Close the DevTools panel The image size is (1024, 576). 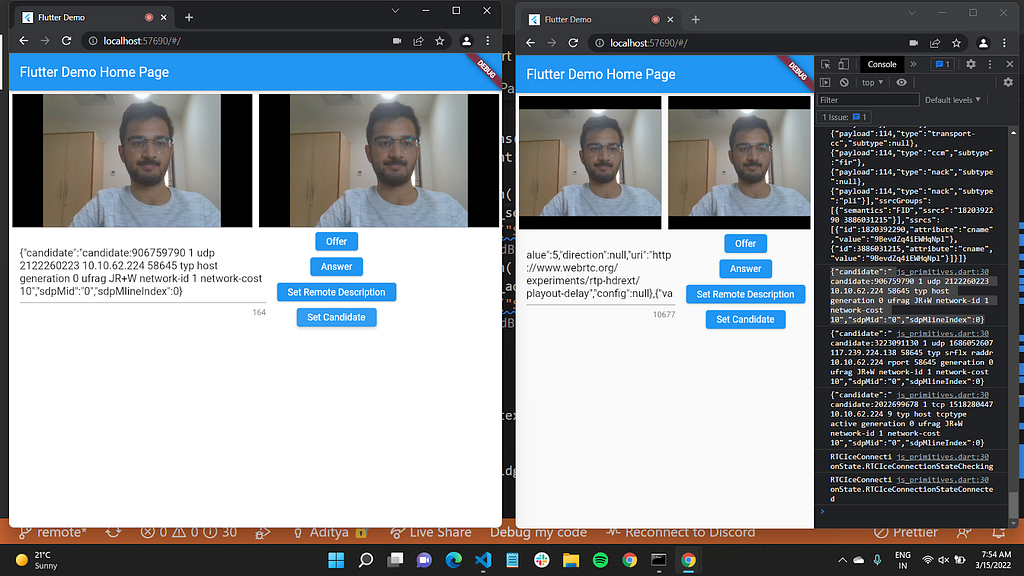(1010, 64)
